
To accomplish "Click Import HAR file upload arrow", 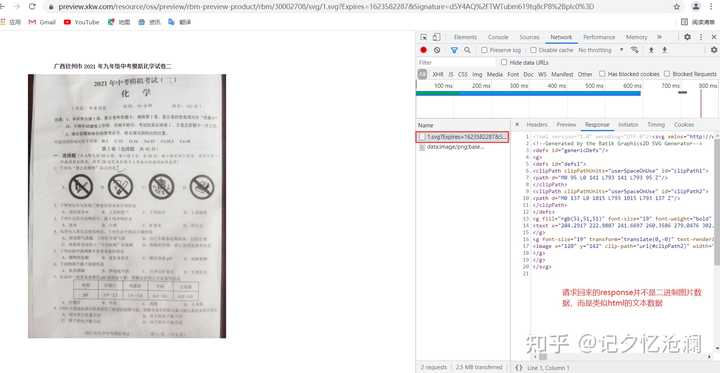I will pyautogui.click(x=651, y=50).
